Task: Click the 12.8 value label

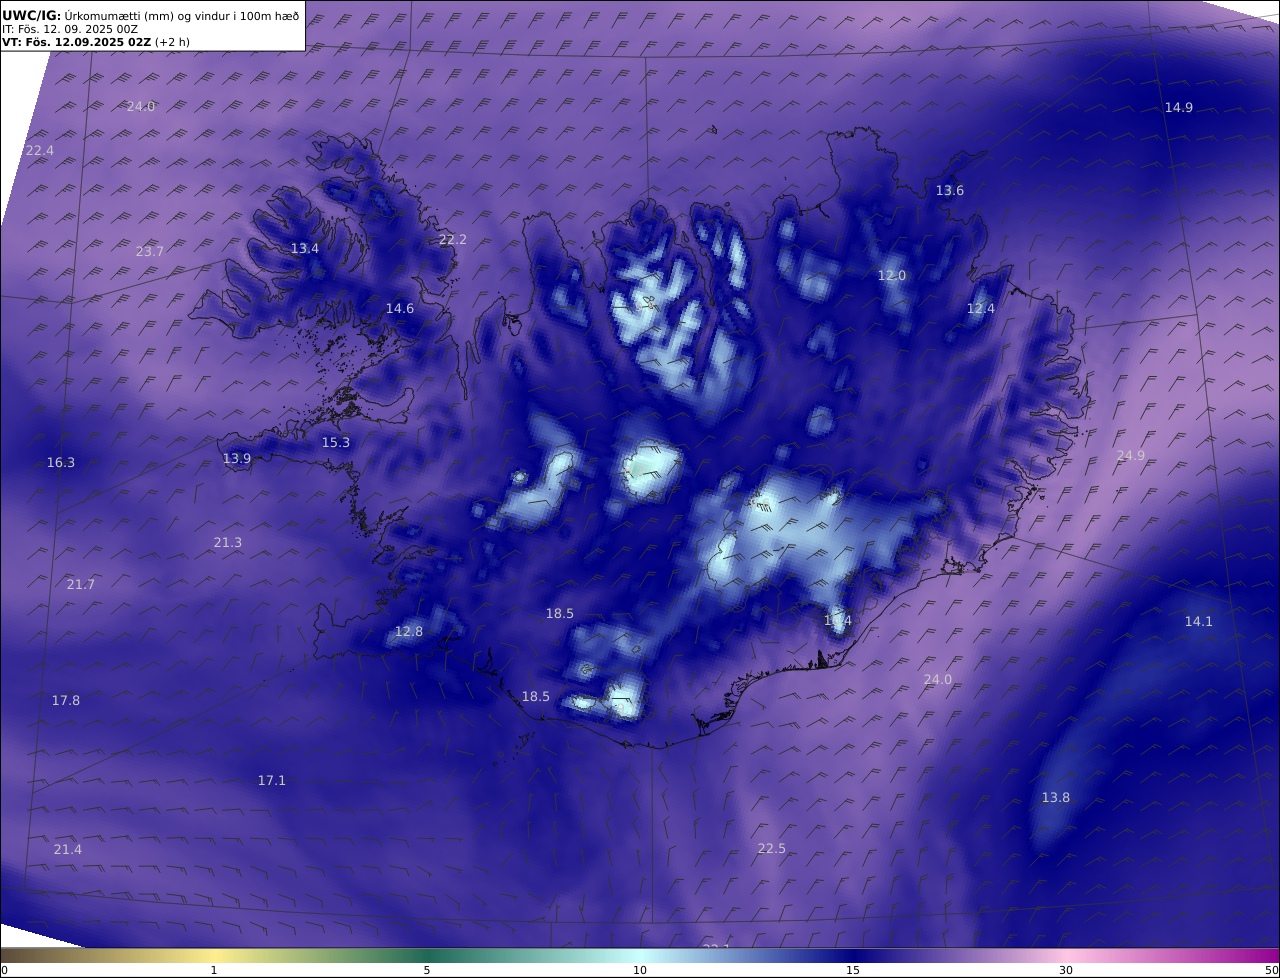Action: point(409,631)
